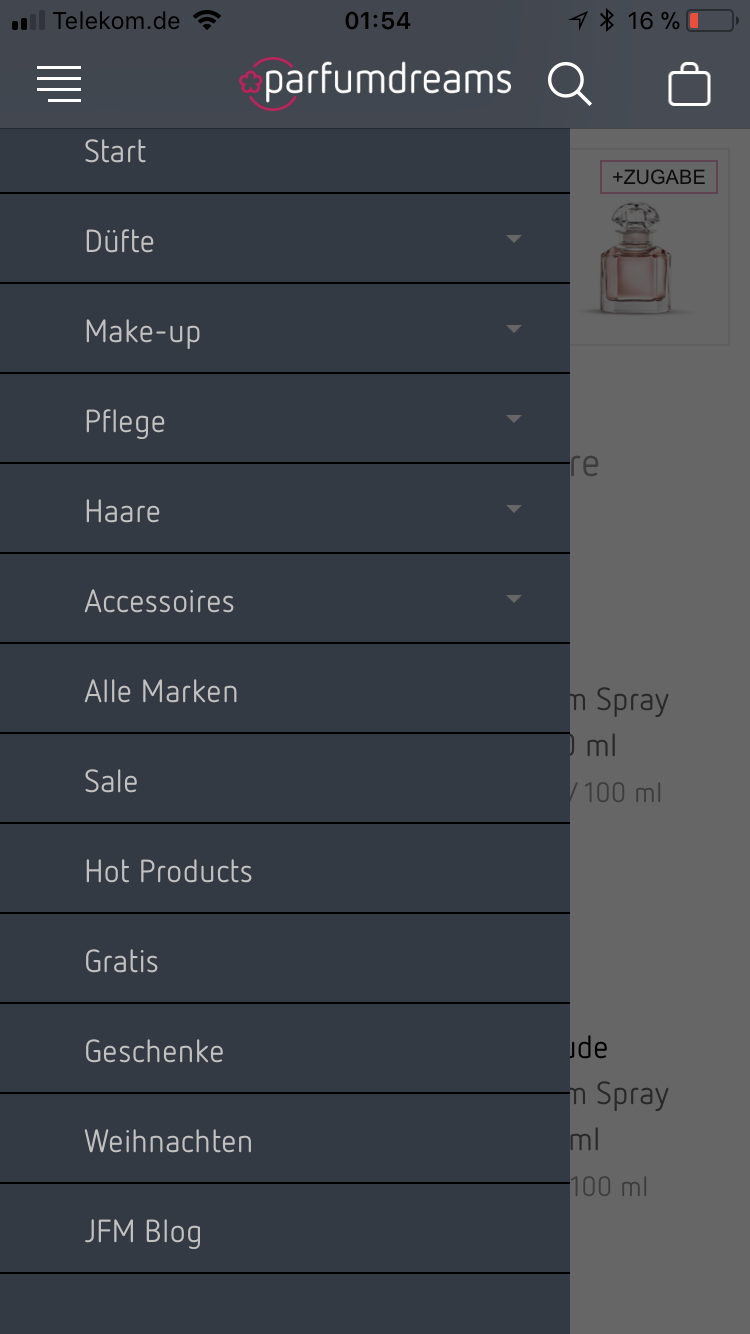Expand the Accessoires submenu arrow
Image resolution: width=750 pixels, height=1334 pixels.
pyautogui.click(x=514, y=599)
